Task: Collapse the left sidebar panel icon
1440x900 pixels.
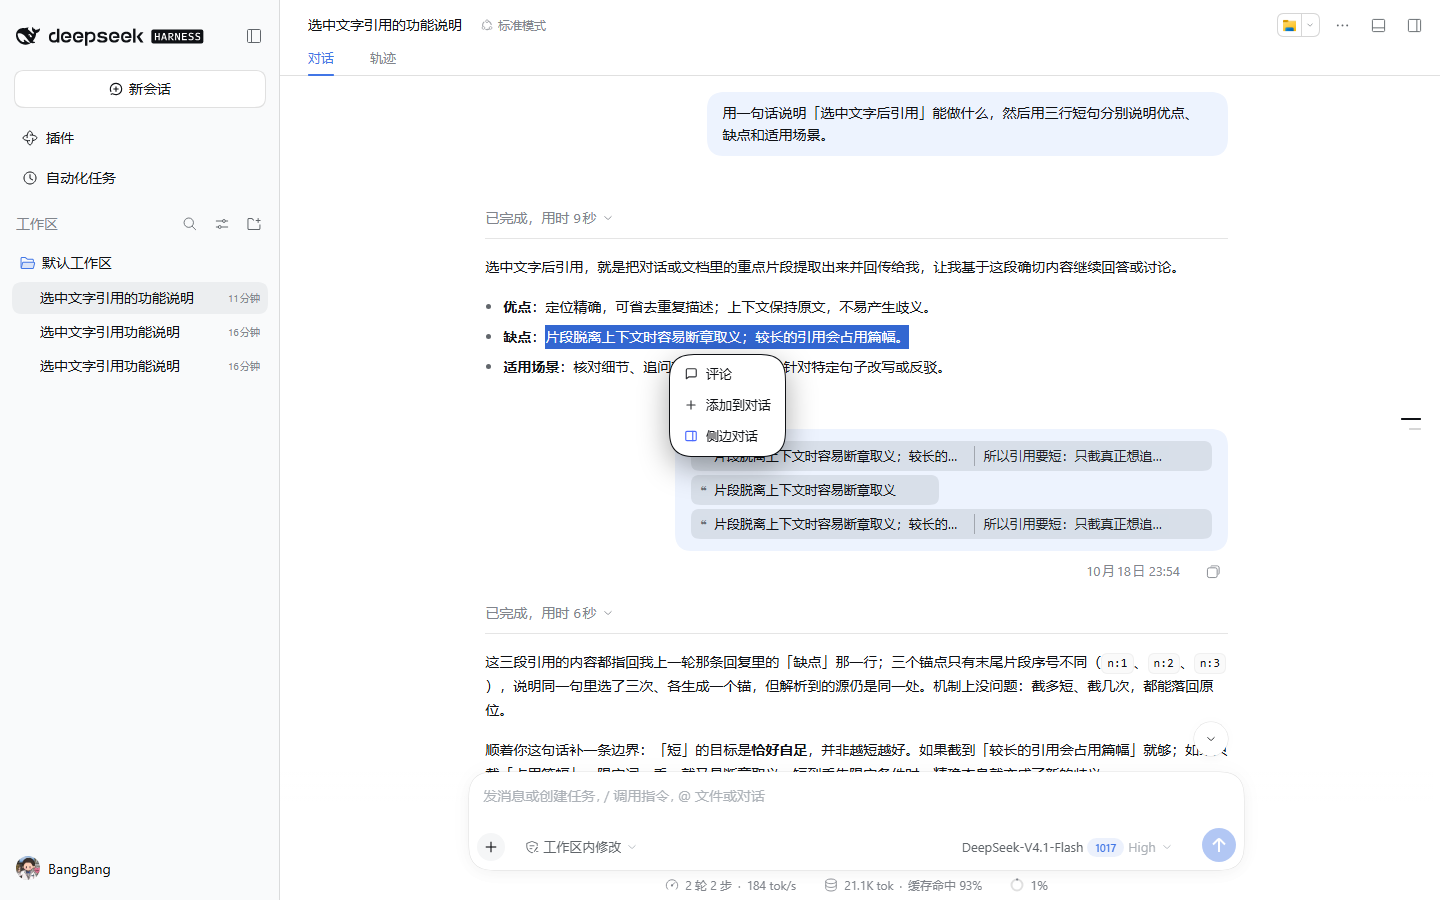Action: coord(254,36)
